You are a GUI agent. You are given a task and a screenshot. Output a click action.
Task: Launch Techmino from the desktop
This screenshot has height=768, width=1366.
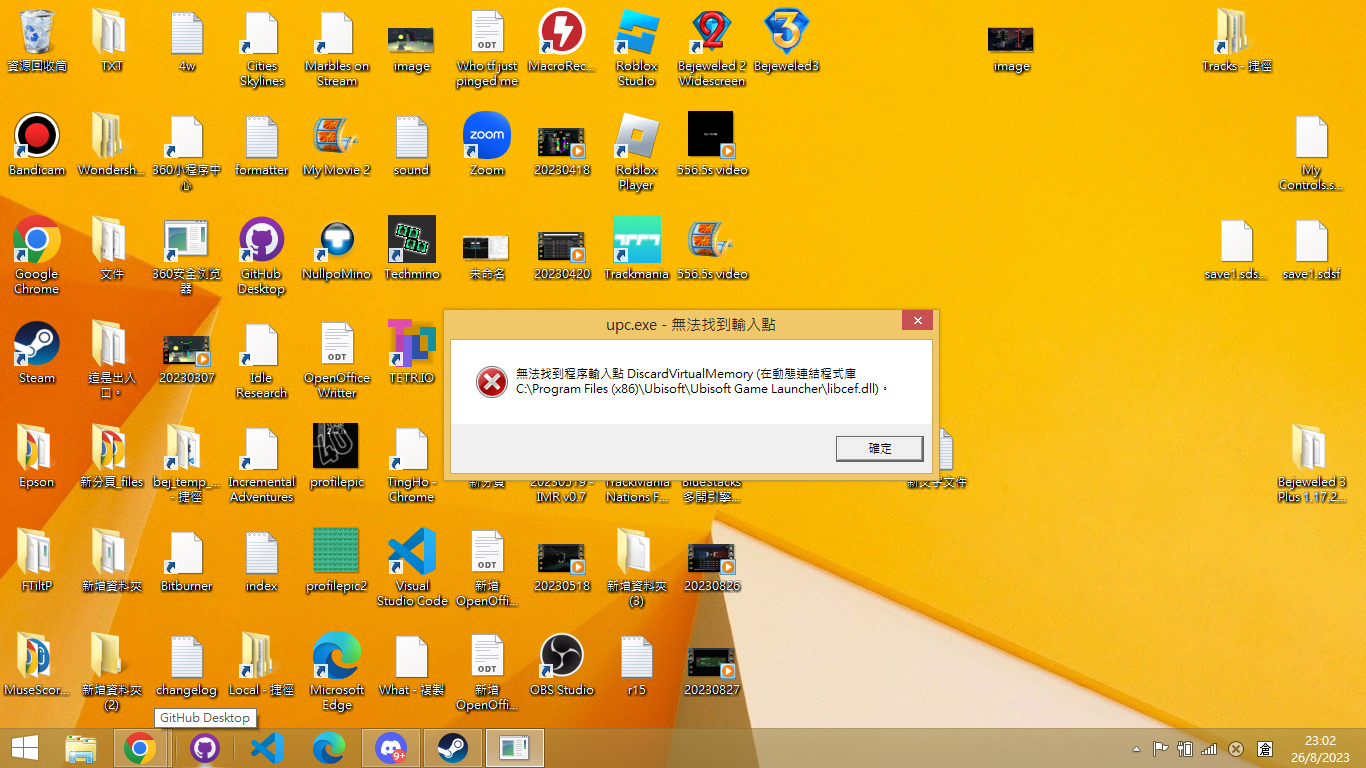tap(411, 240)
